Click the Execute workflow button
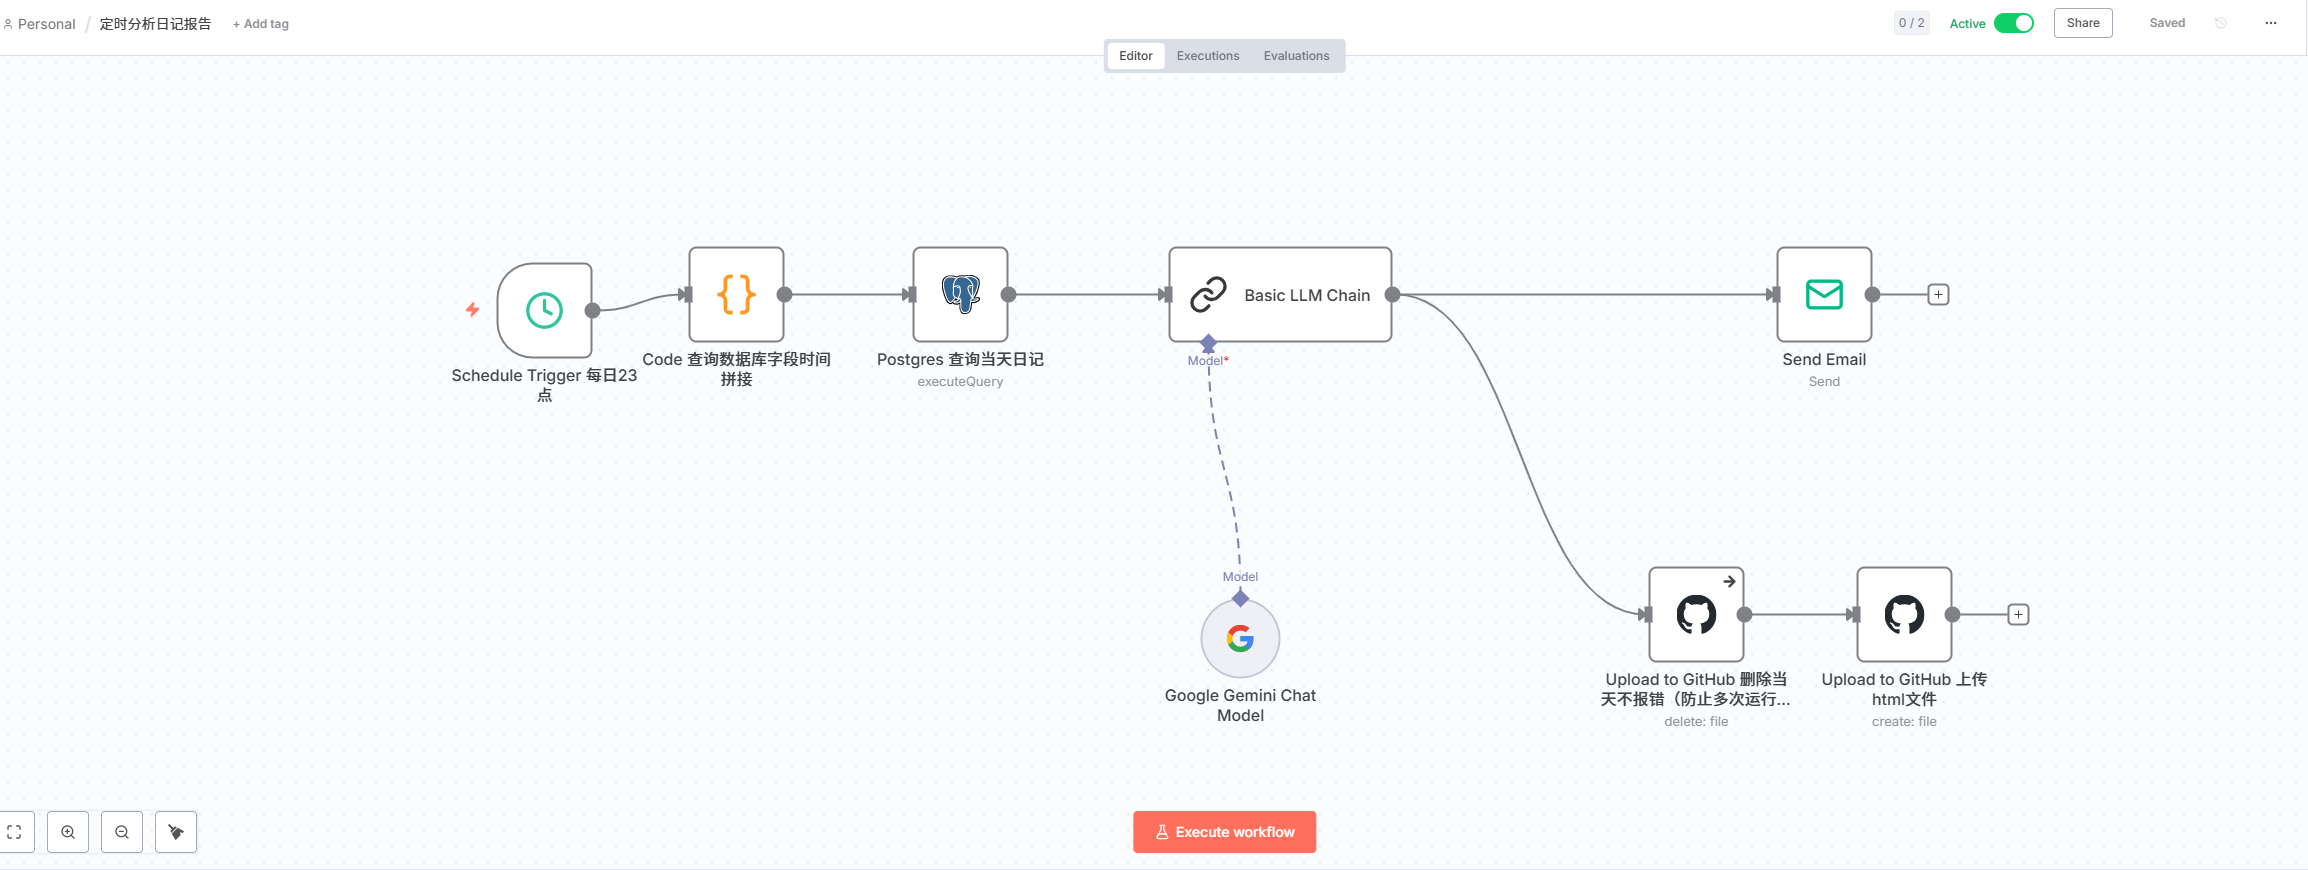 pos(1224,832)
